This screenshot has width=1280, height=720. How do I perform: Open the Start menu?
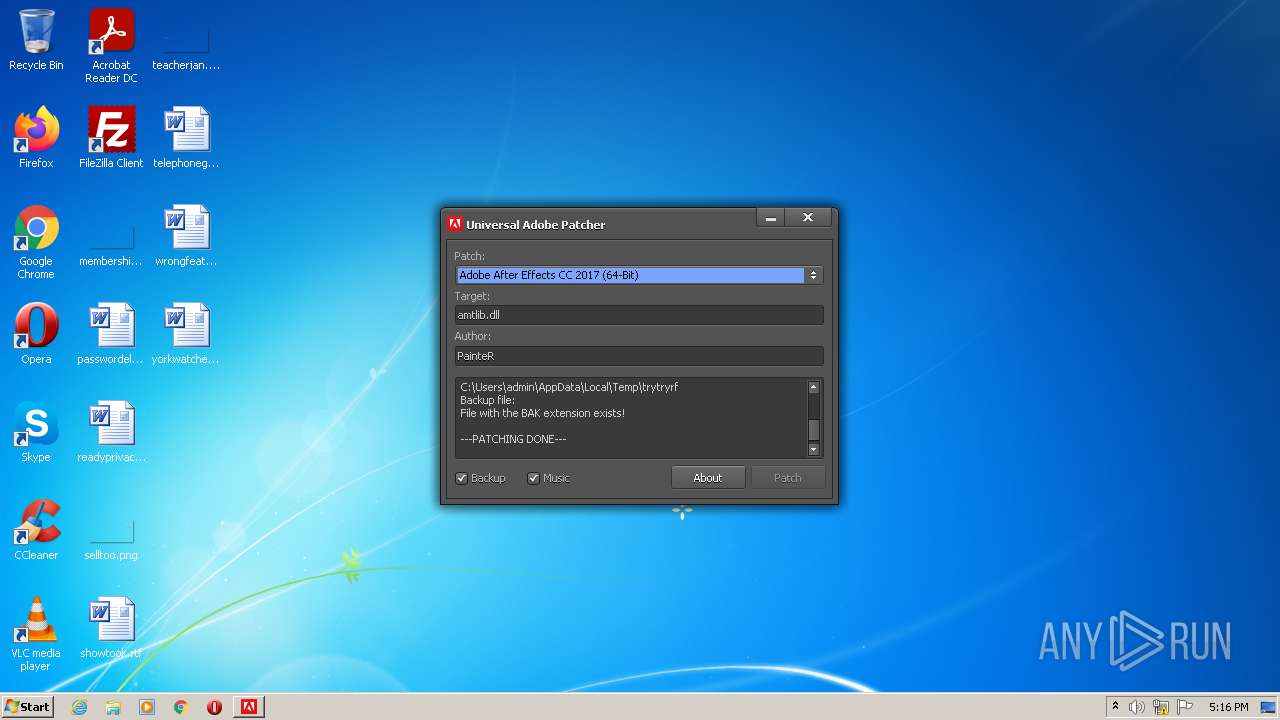(x=27, y=707)
